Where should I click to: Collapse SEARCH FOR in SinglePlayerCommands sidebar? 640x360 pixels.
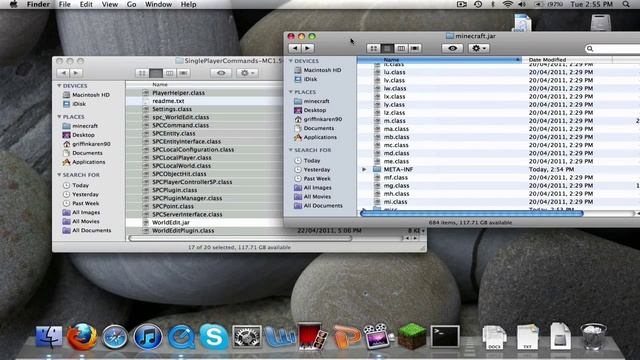(x=60, y=175)
